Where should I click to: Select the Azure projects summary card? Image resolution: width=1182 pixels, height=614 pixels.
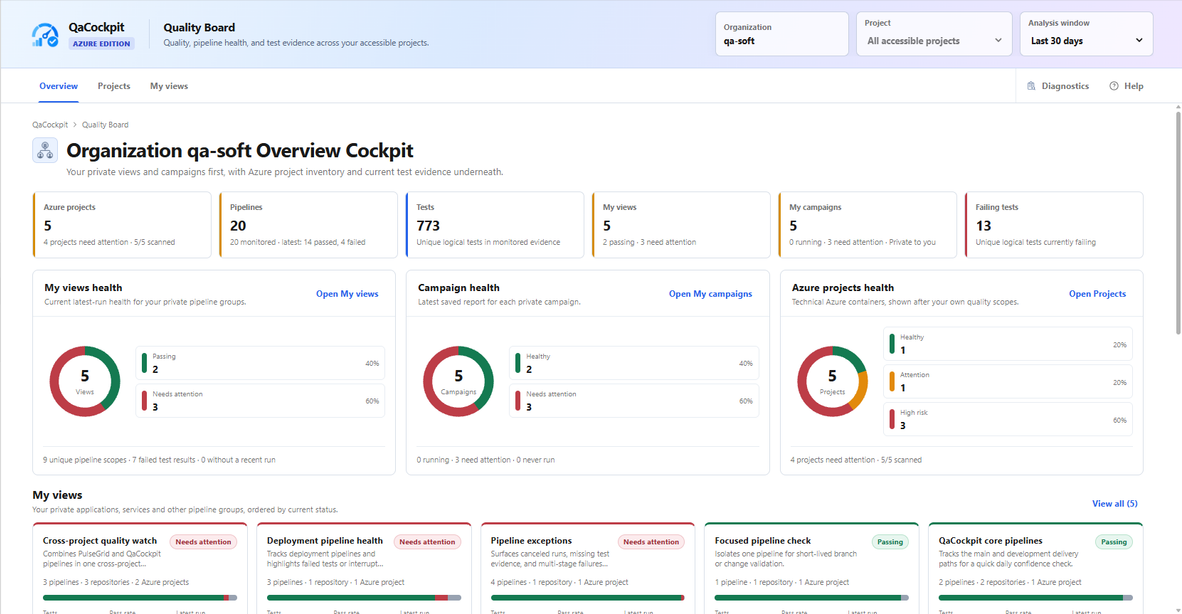[x=122, y=225]
